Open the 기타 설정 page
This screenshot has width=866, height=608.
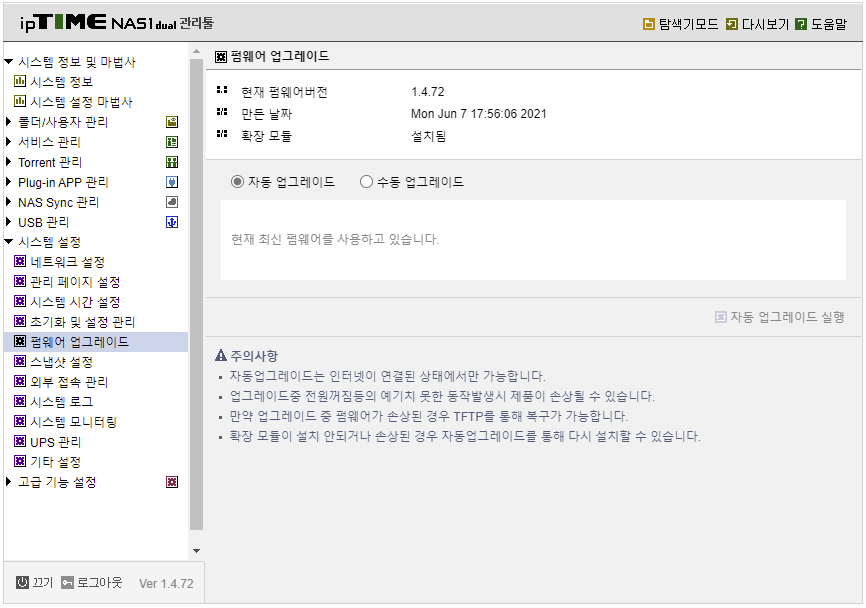[x=55, y=462]
